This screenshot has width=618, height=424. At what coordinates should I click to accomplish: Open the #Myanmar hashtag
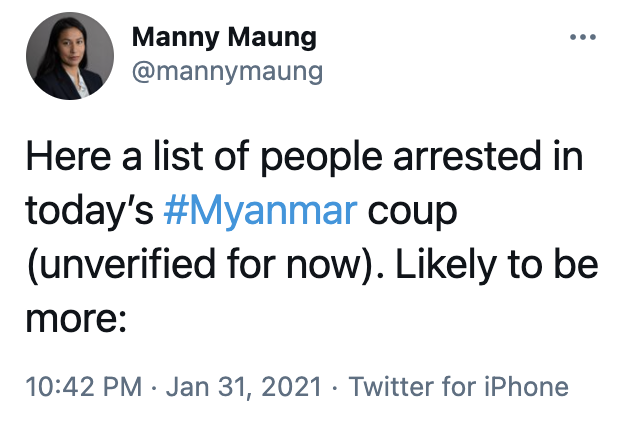pos(260,212)
